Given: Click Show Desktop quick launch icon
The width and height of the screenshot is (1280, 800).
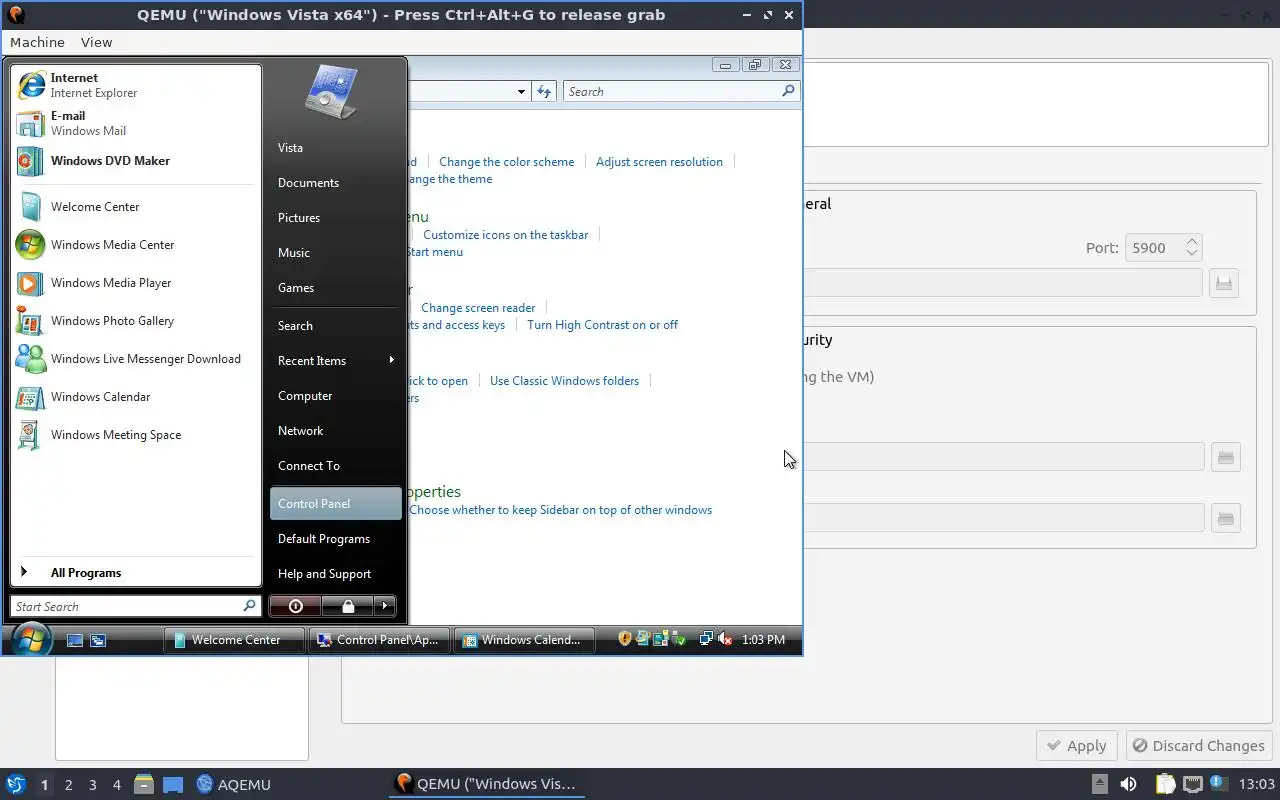Looking at the screenshot, I should click(74, 640).
